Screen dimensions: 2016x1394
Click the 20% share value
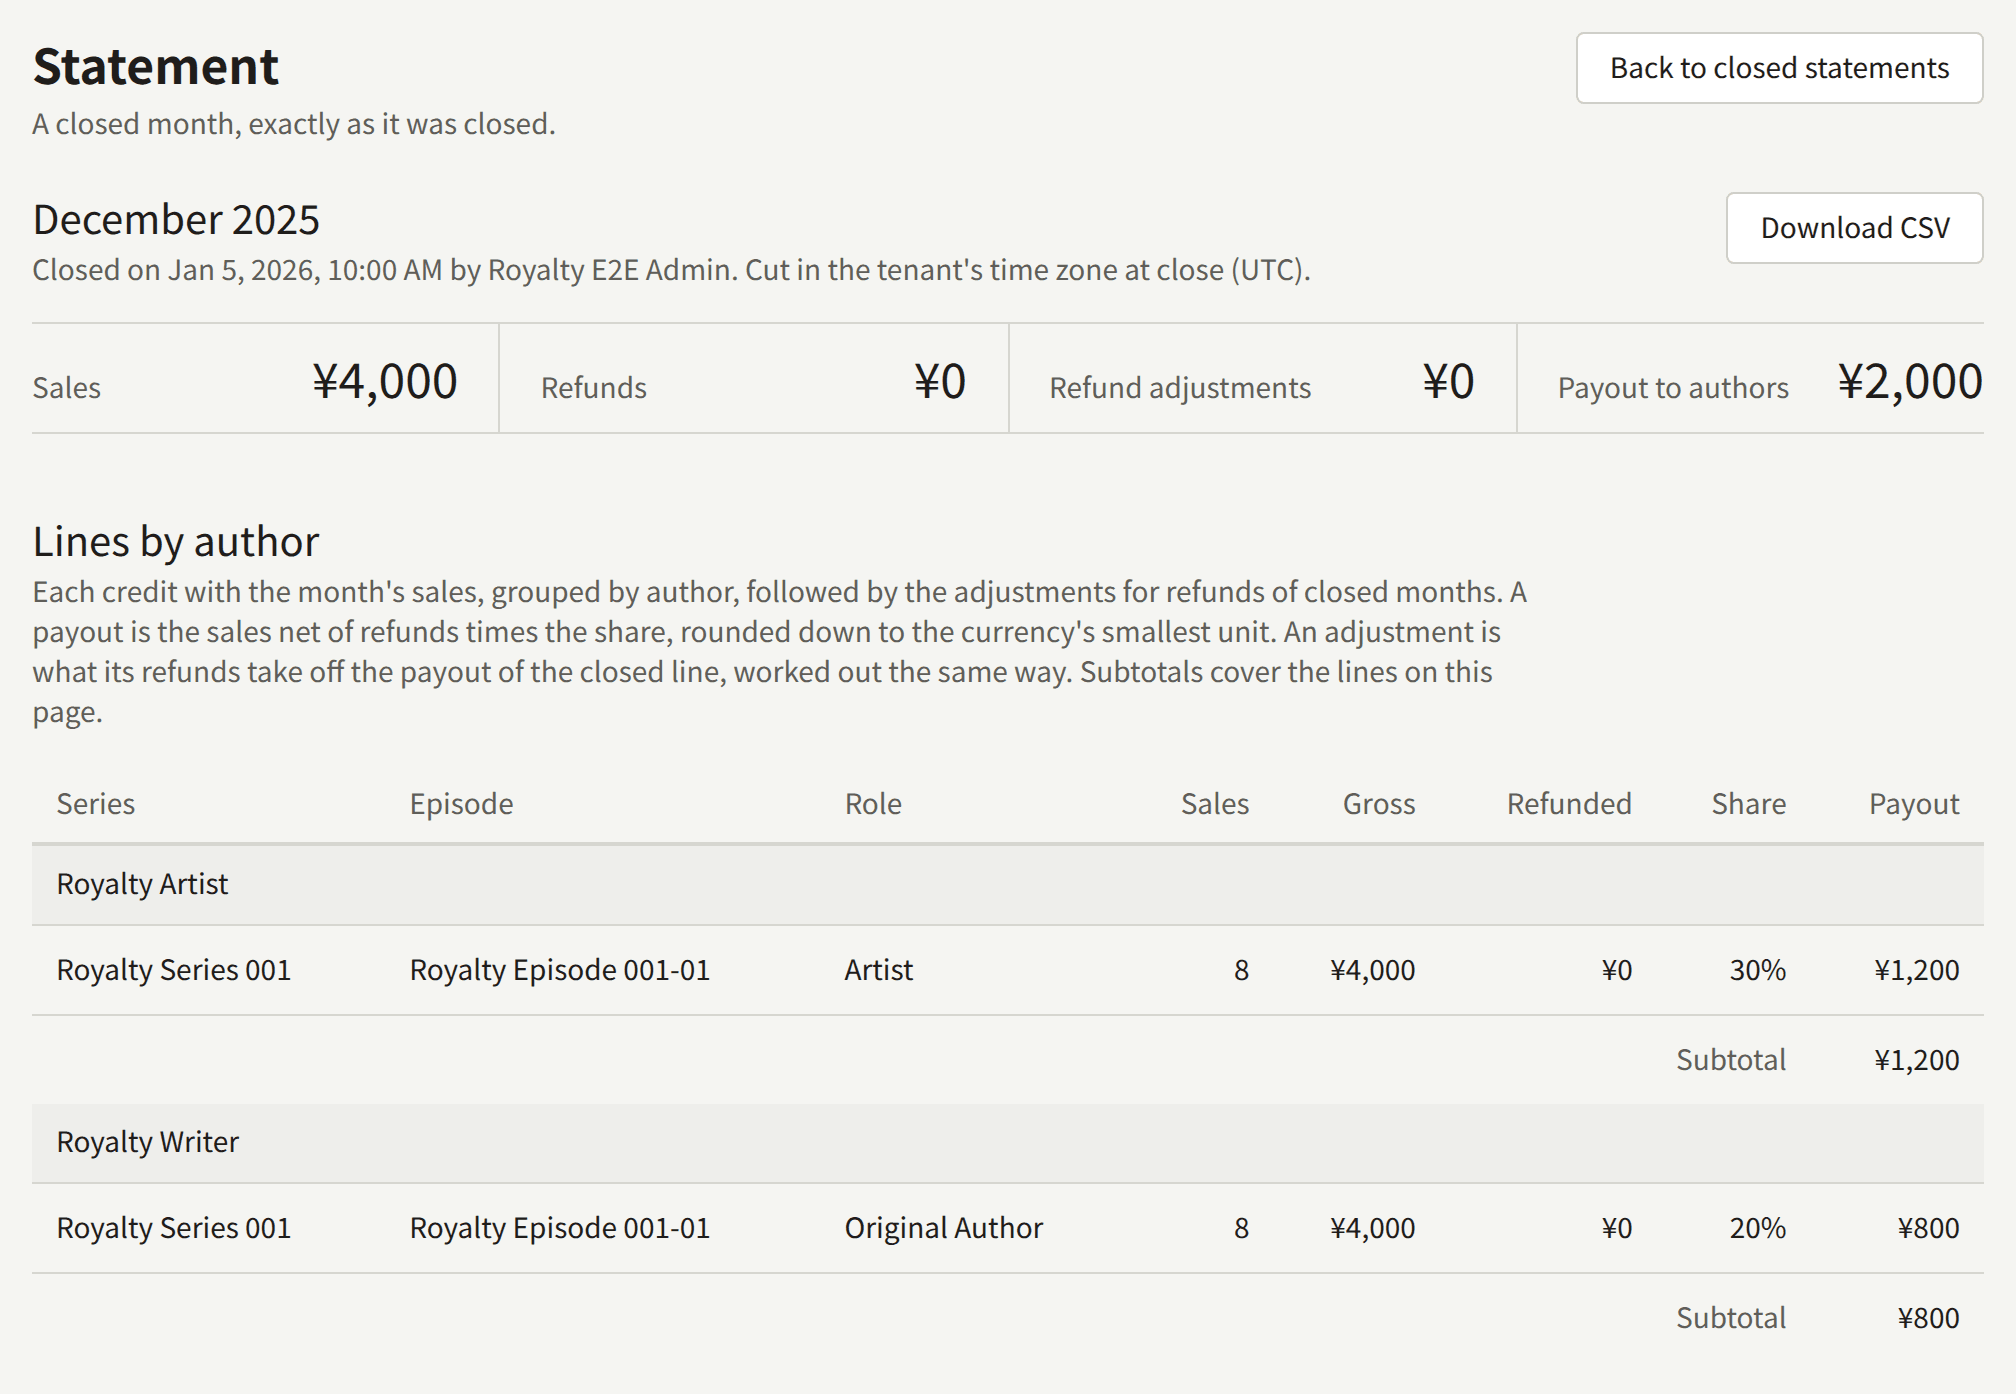1758,1228
